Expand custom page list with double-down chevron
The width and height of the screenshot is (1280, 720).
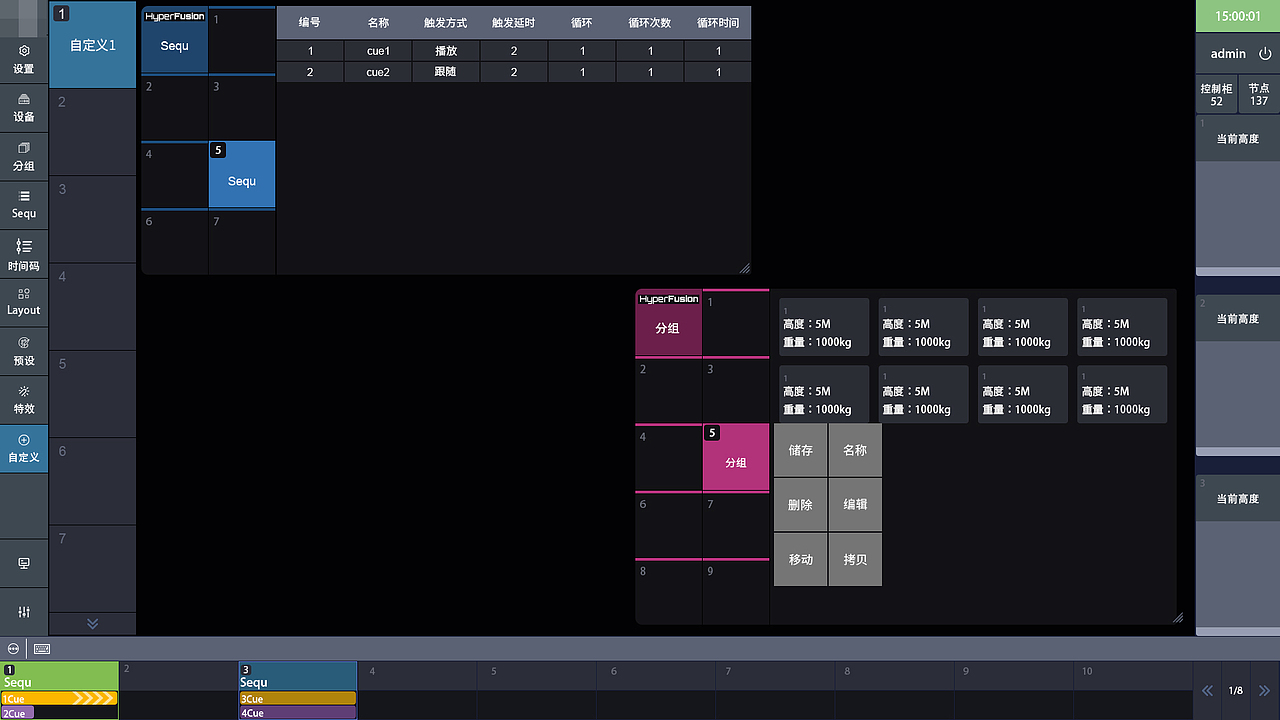[x=92, y=623]
